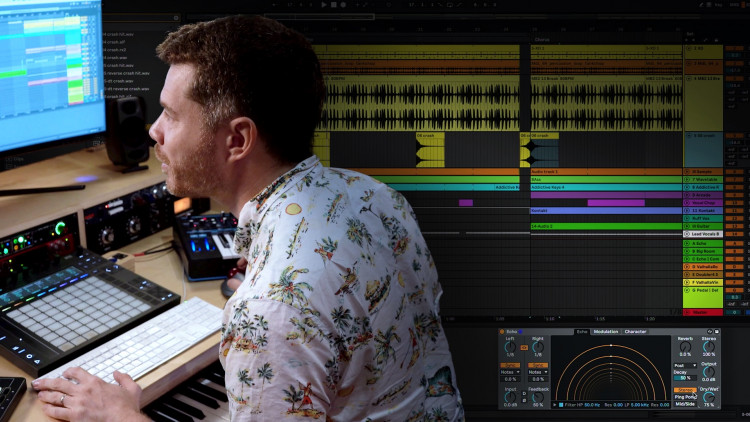The image size is (750, 422).
Task: Toggle the Echo Filter on/off square
Action: click(x=561, y=405)
